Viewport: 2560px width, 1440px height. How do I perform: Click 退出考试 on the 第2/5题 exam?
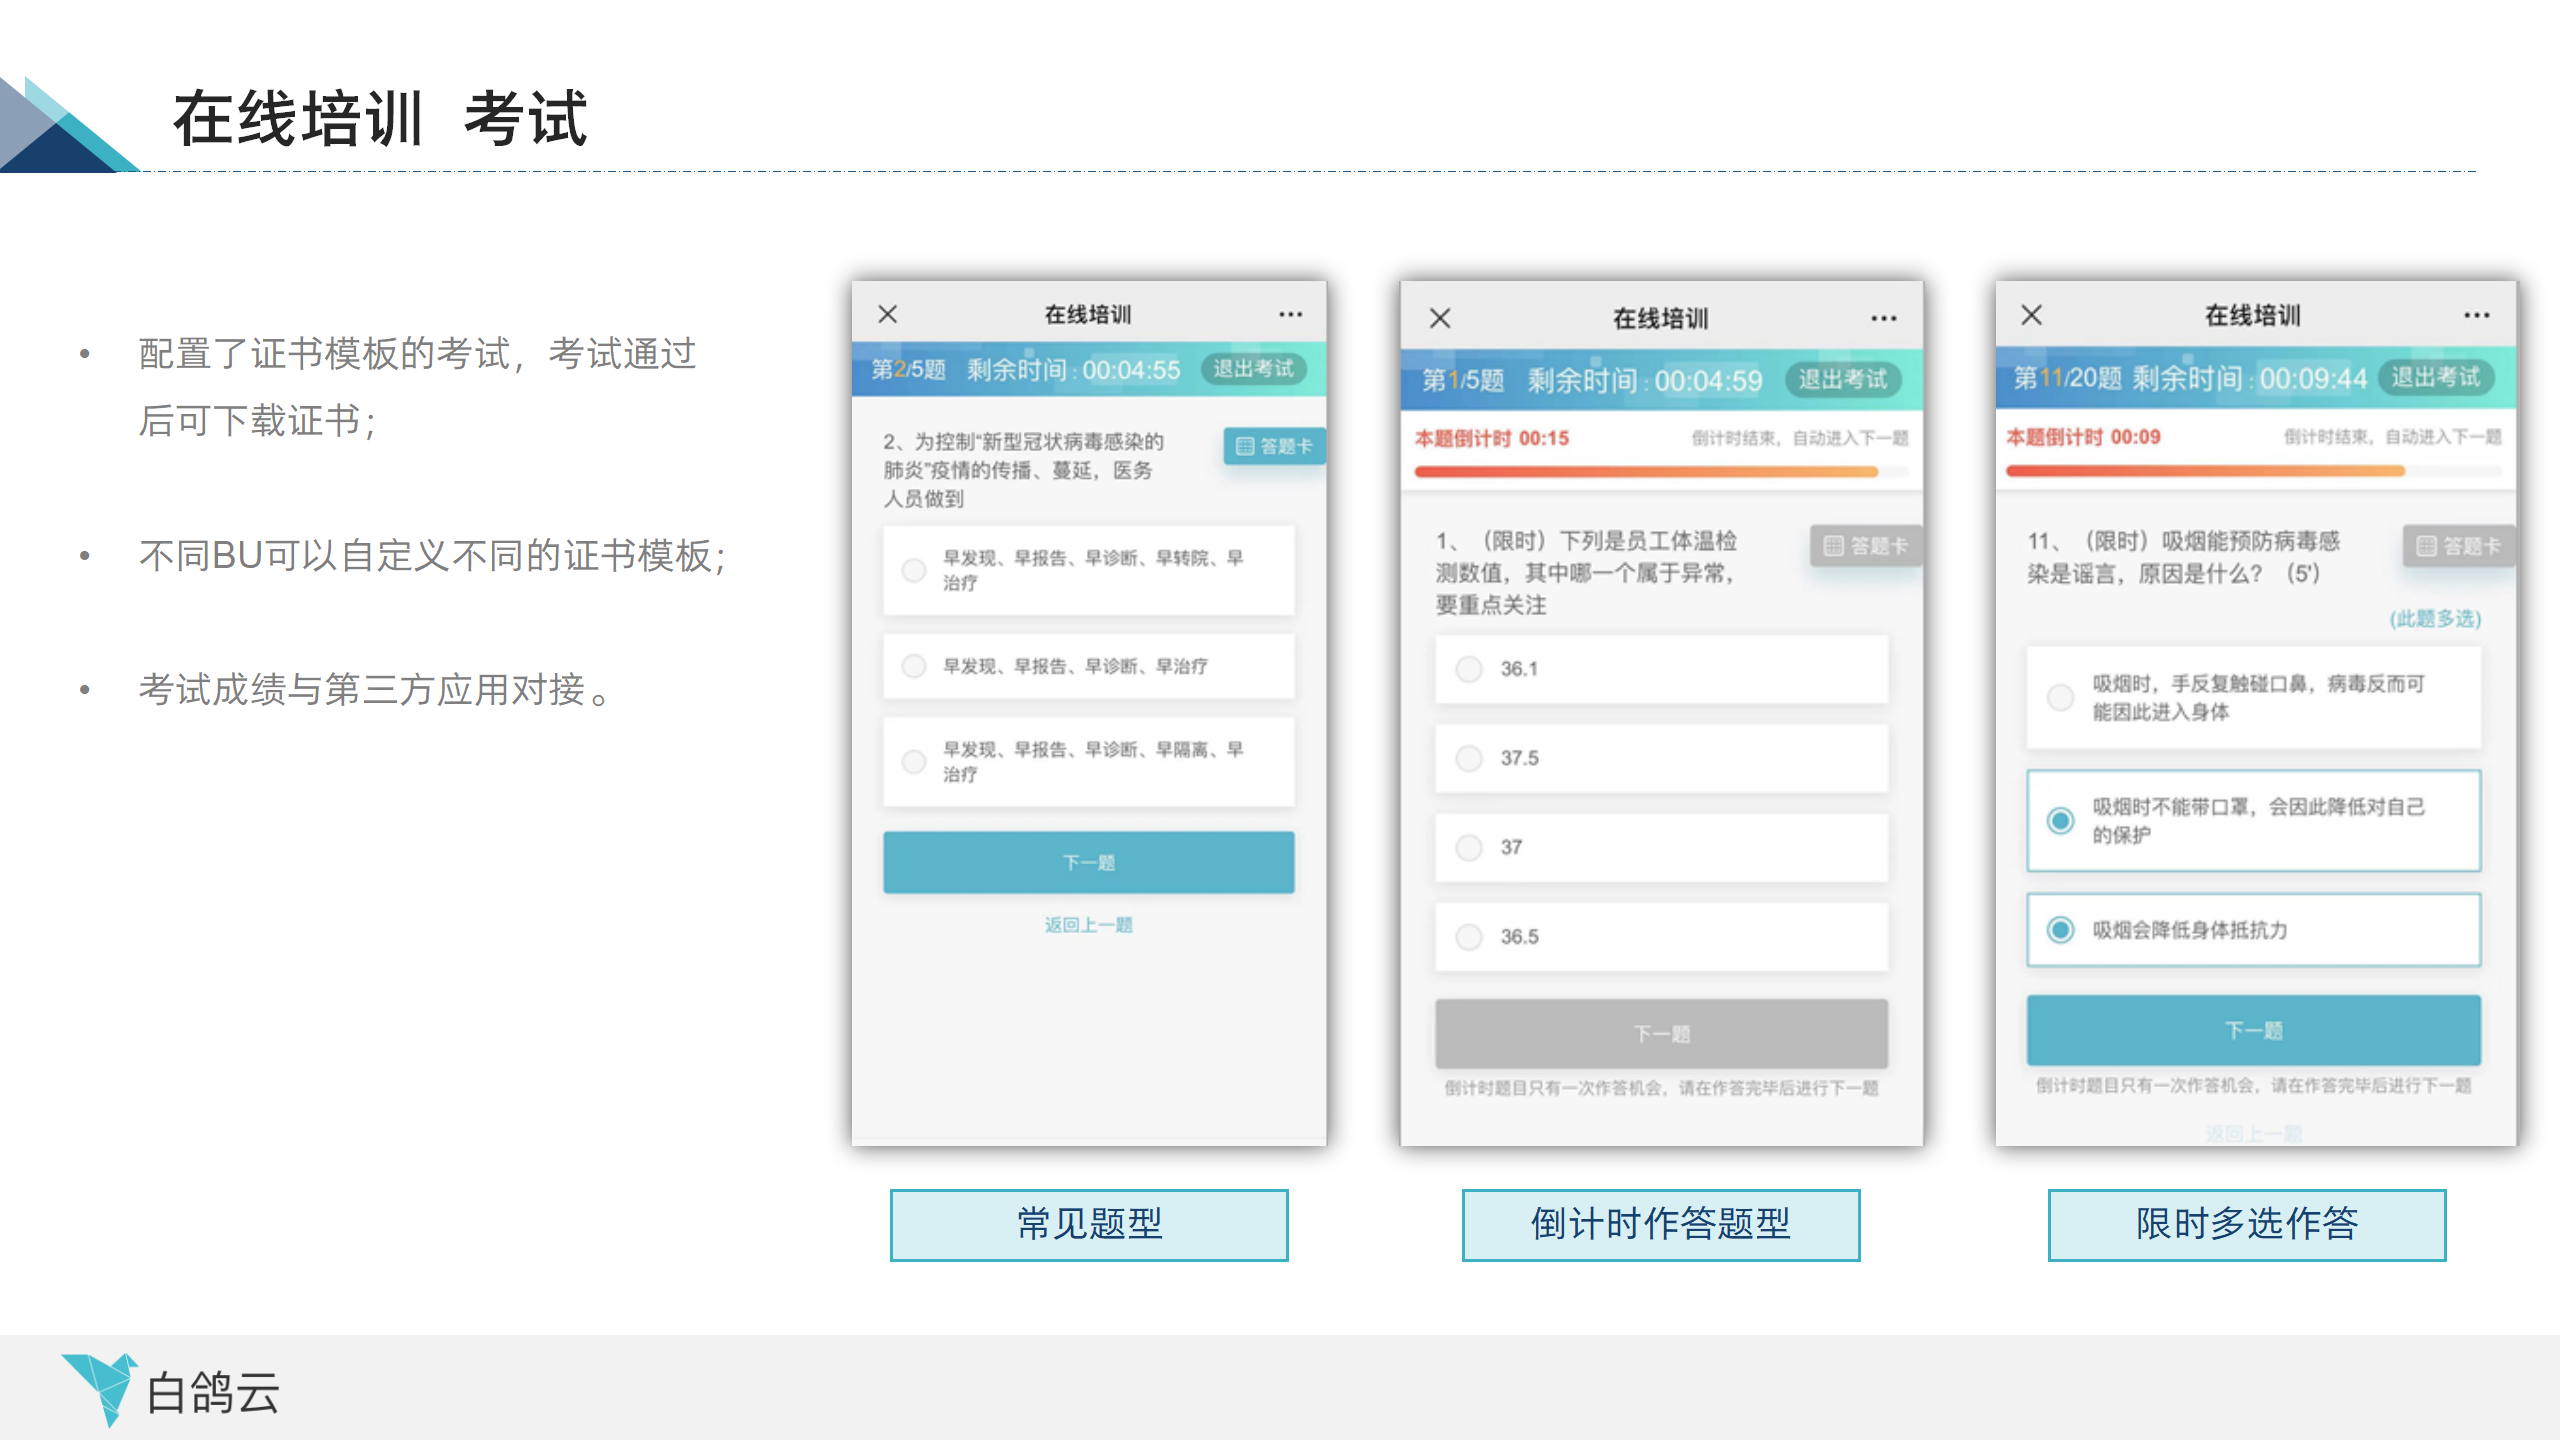1254,369
